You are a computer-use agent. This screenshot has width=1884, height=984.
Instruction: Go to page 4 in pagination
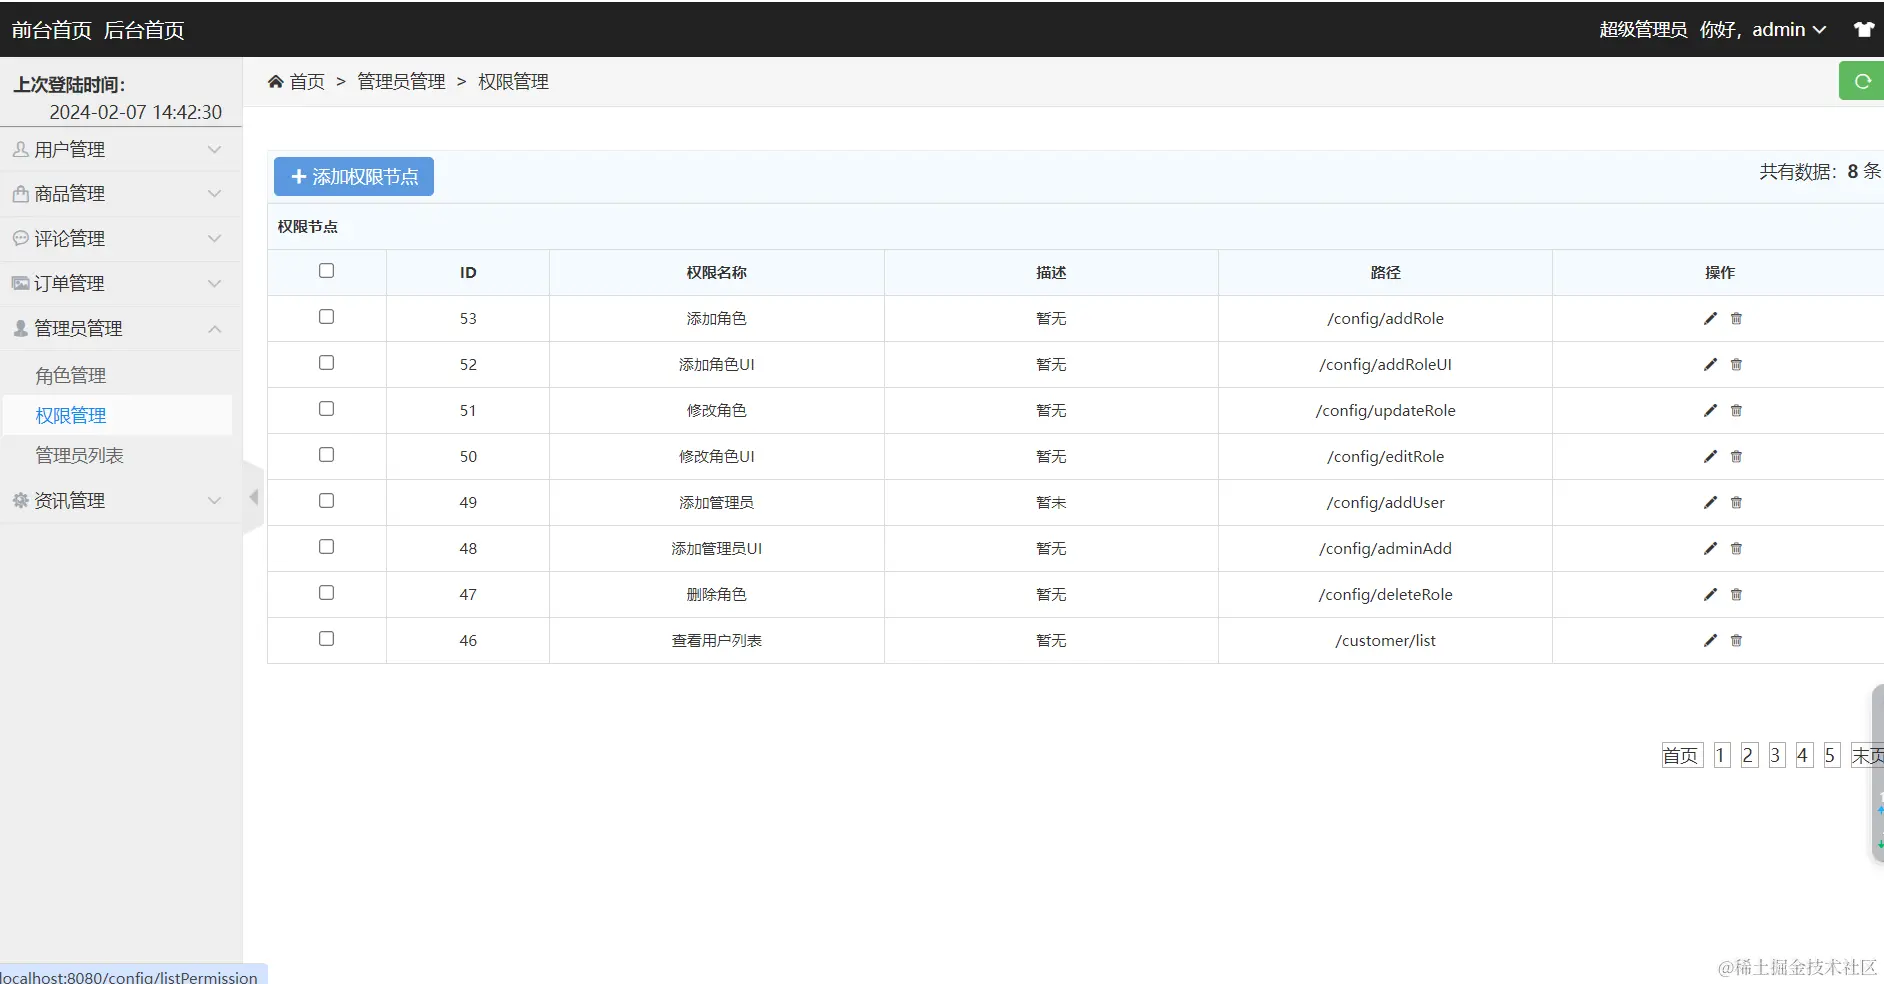(1803, 755)
